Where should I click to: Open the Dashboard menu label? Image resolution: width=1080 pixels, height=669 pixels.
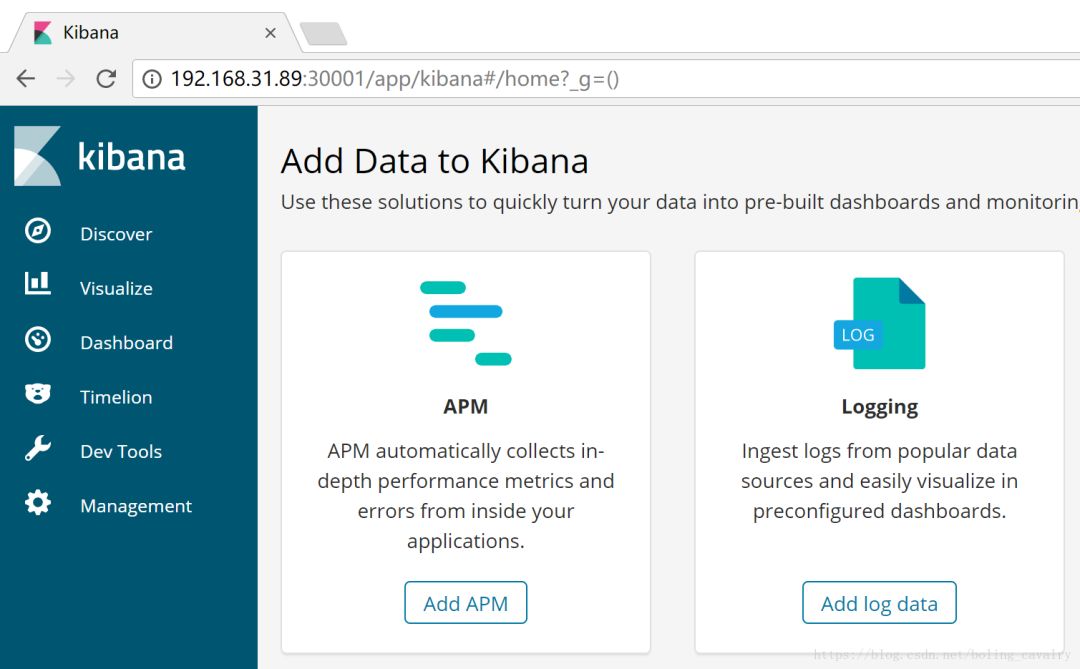coord(126,343)
